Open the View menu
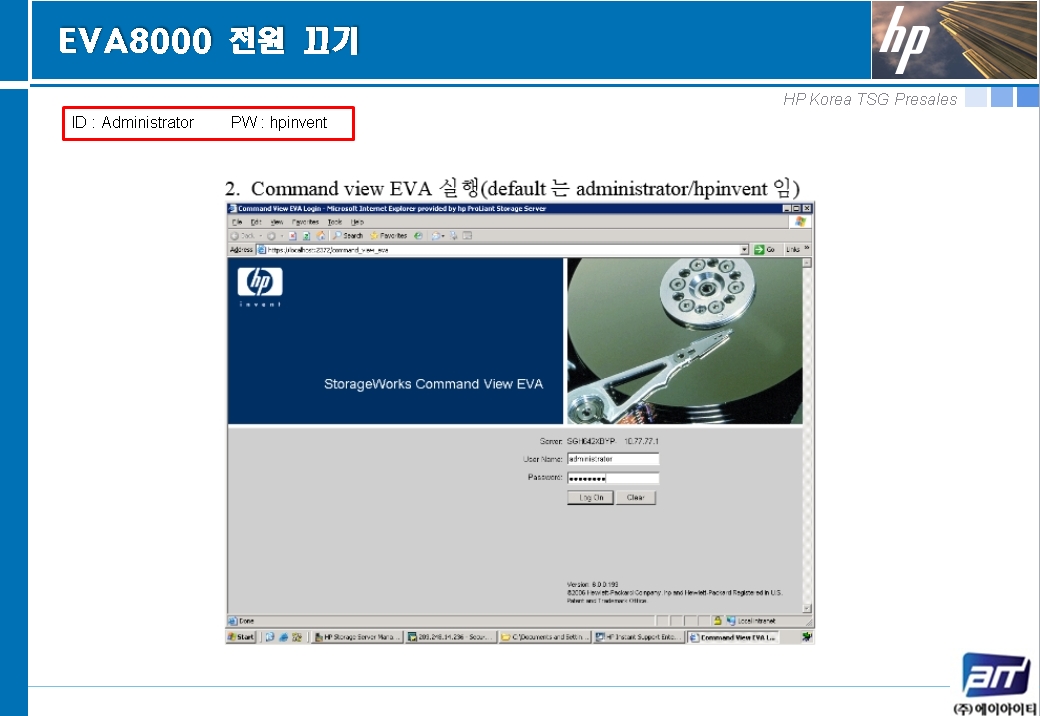This screenshot has height=716, width=1040. tap(277, 222)
